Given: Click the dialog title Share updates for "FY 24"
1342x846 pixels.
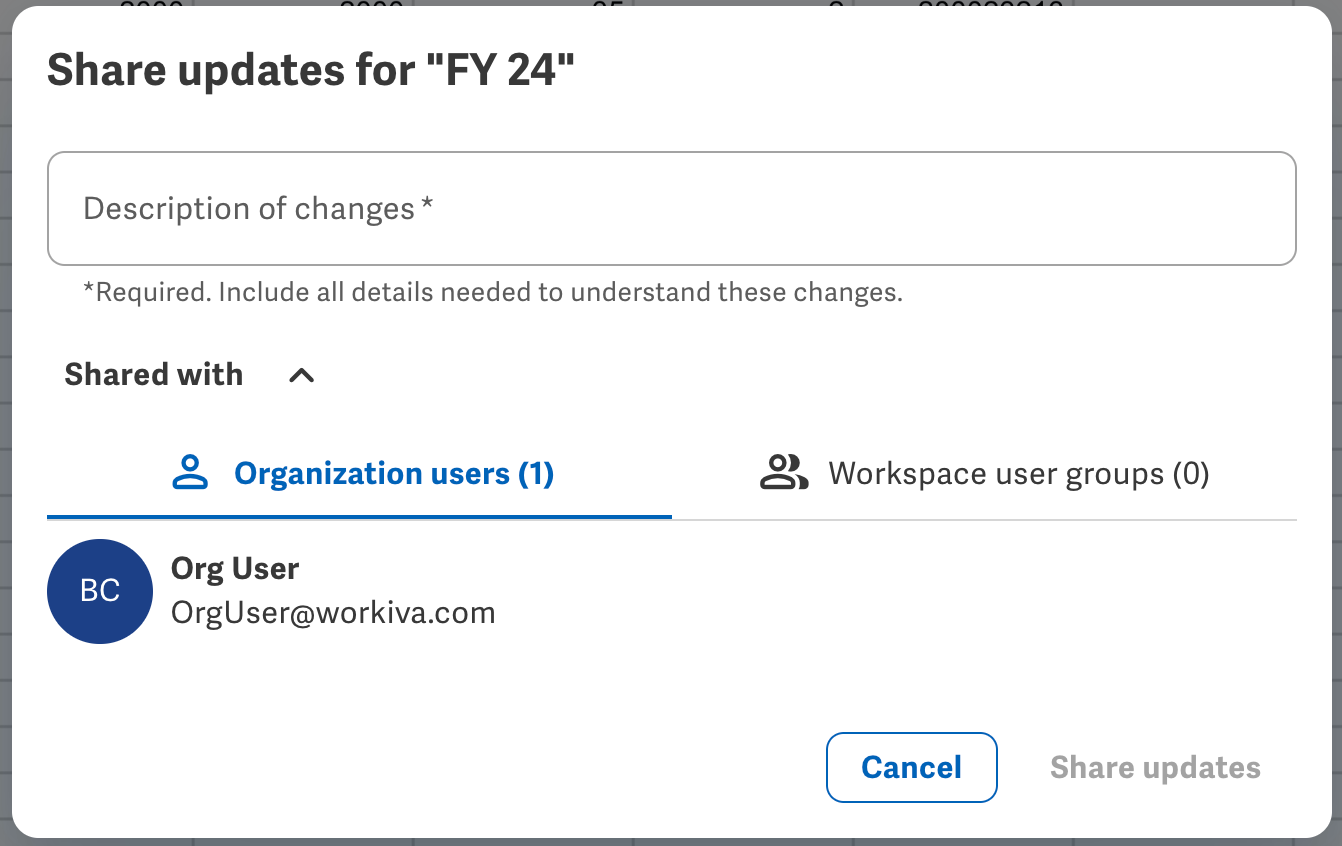Looking at the screenshot, I should [x=312, y=71].
